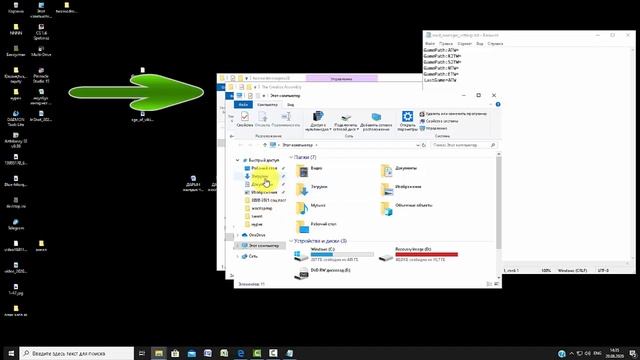Select Pinnacle Studio desktop shortcut
640x360 pixels.
point(41,75)
